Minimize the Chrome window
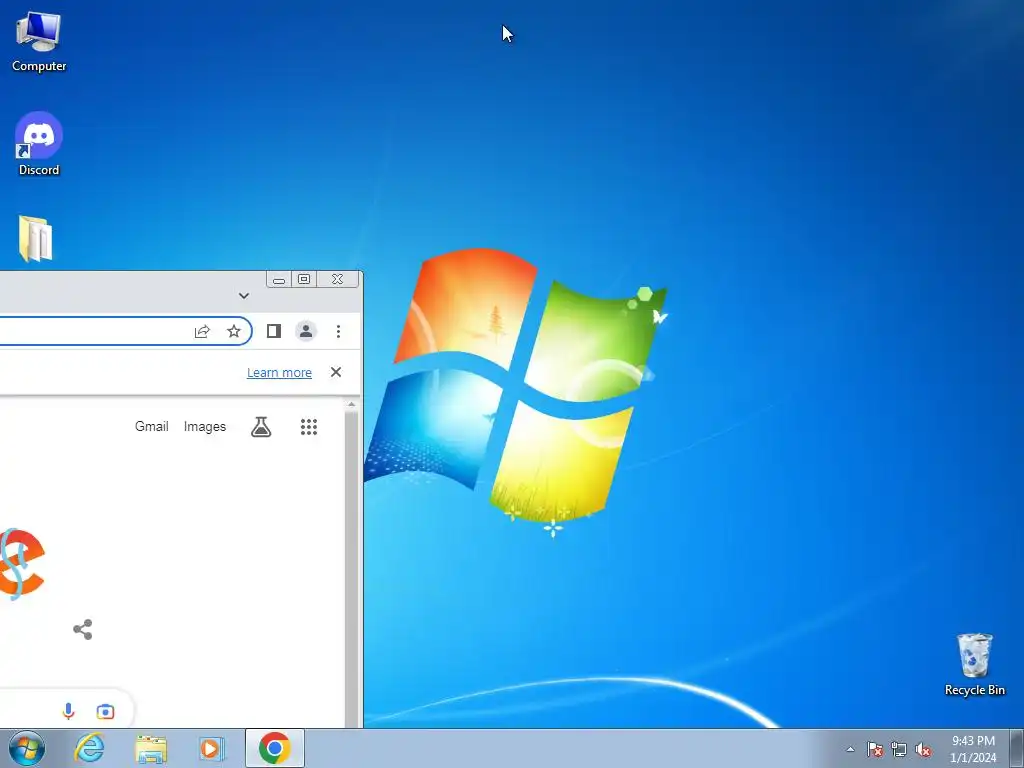This screenshot has width=1024, height=768. (279, 280)
